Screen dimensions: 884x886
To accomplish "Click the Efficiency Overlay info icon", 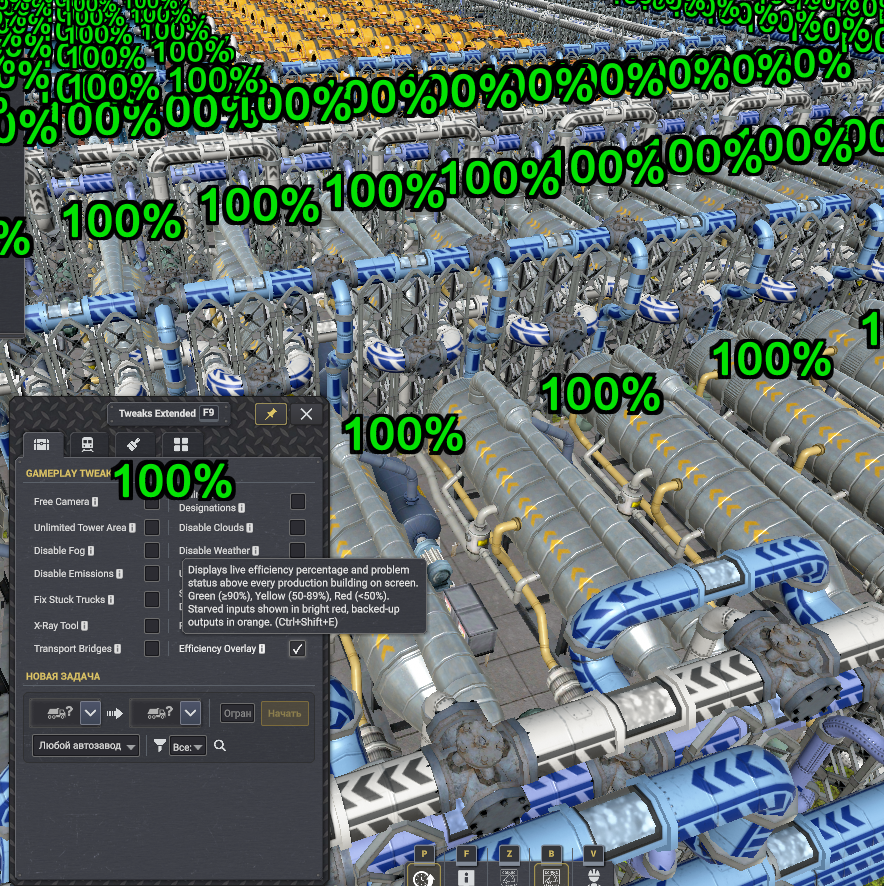I will click(x=262, y=649).
